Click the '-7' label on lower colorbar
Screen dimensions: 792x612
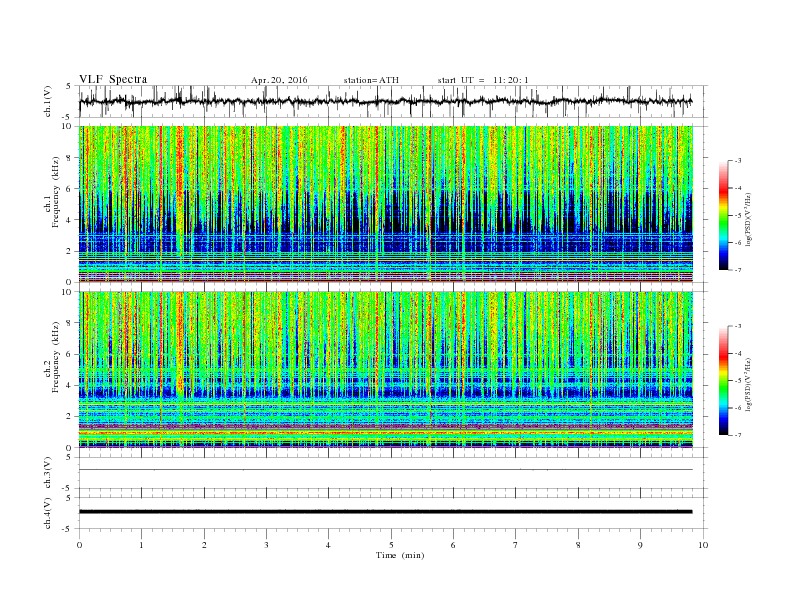coord(737,435)
